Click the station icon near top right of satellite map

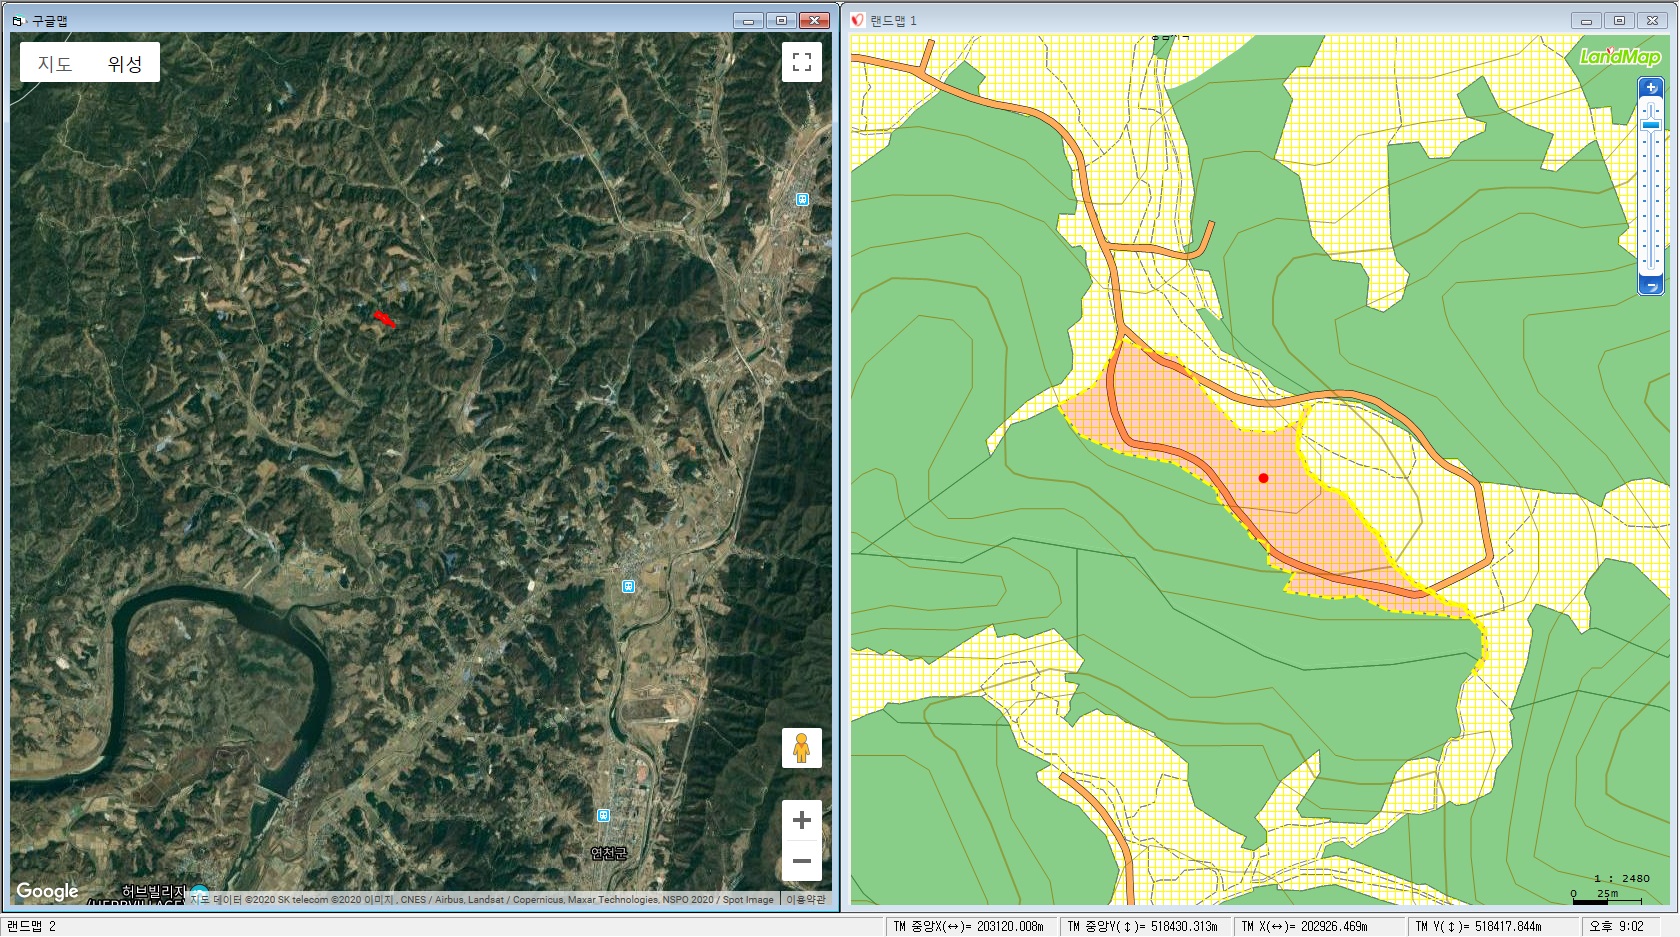802,200
